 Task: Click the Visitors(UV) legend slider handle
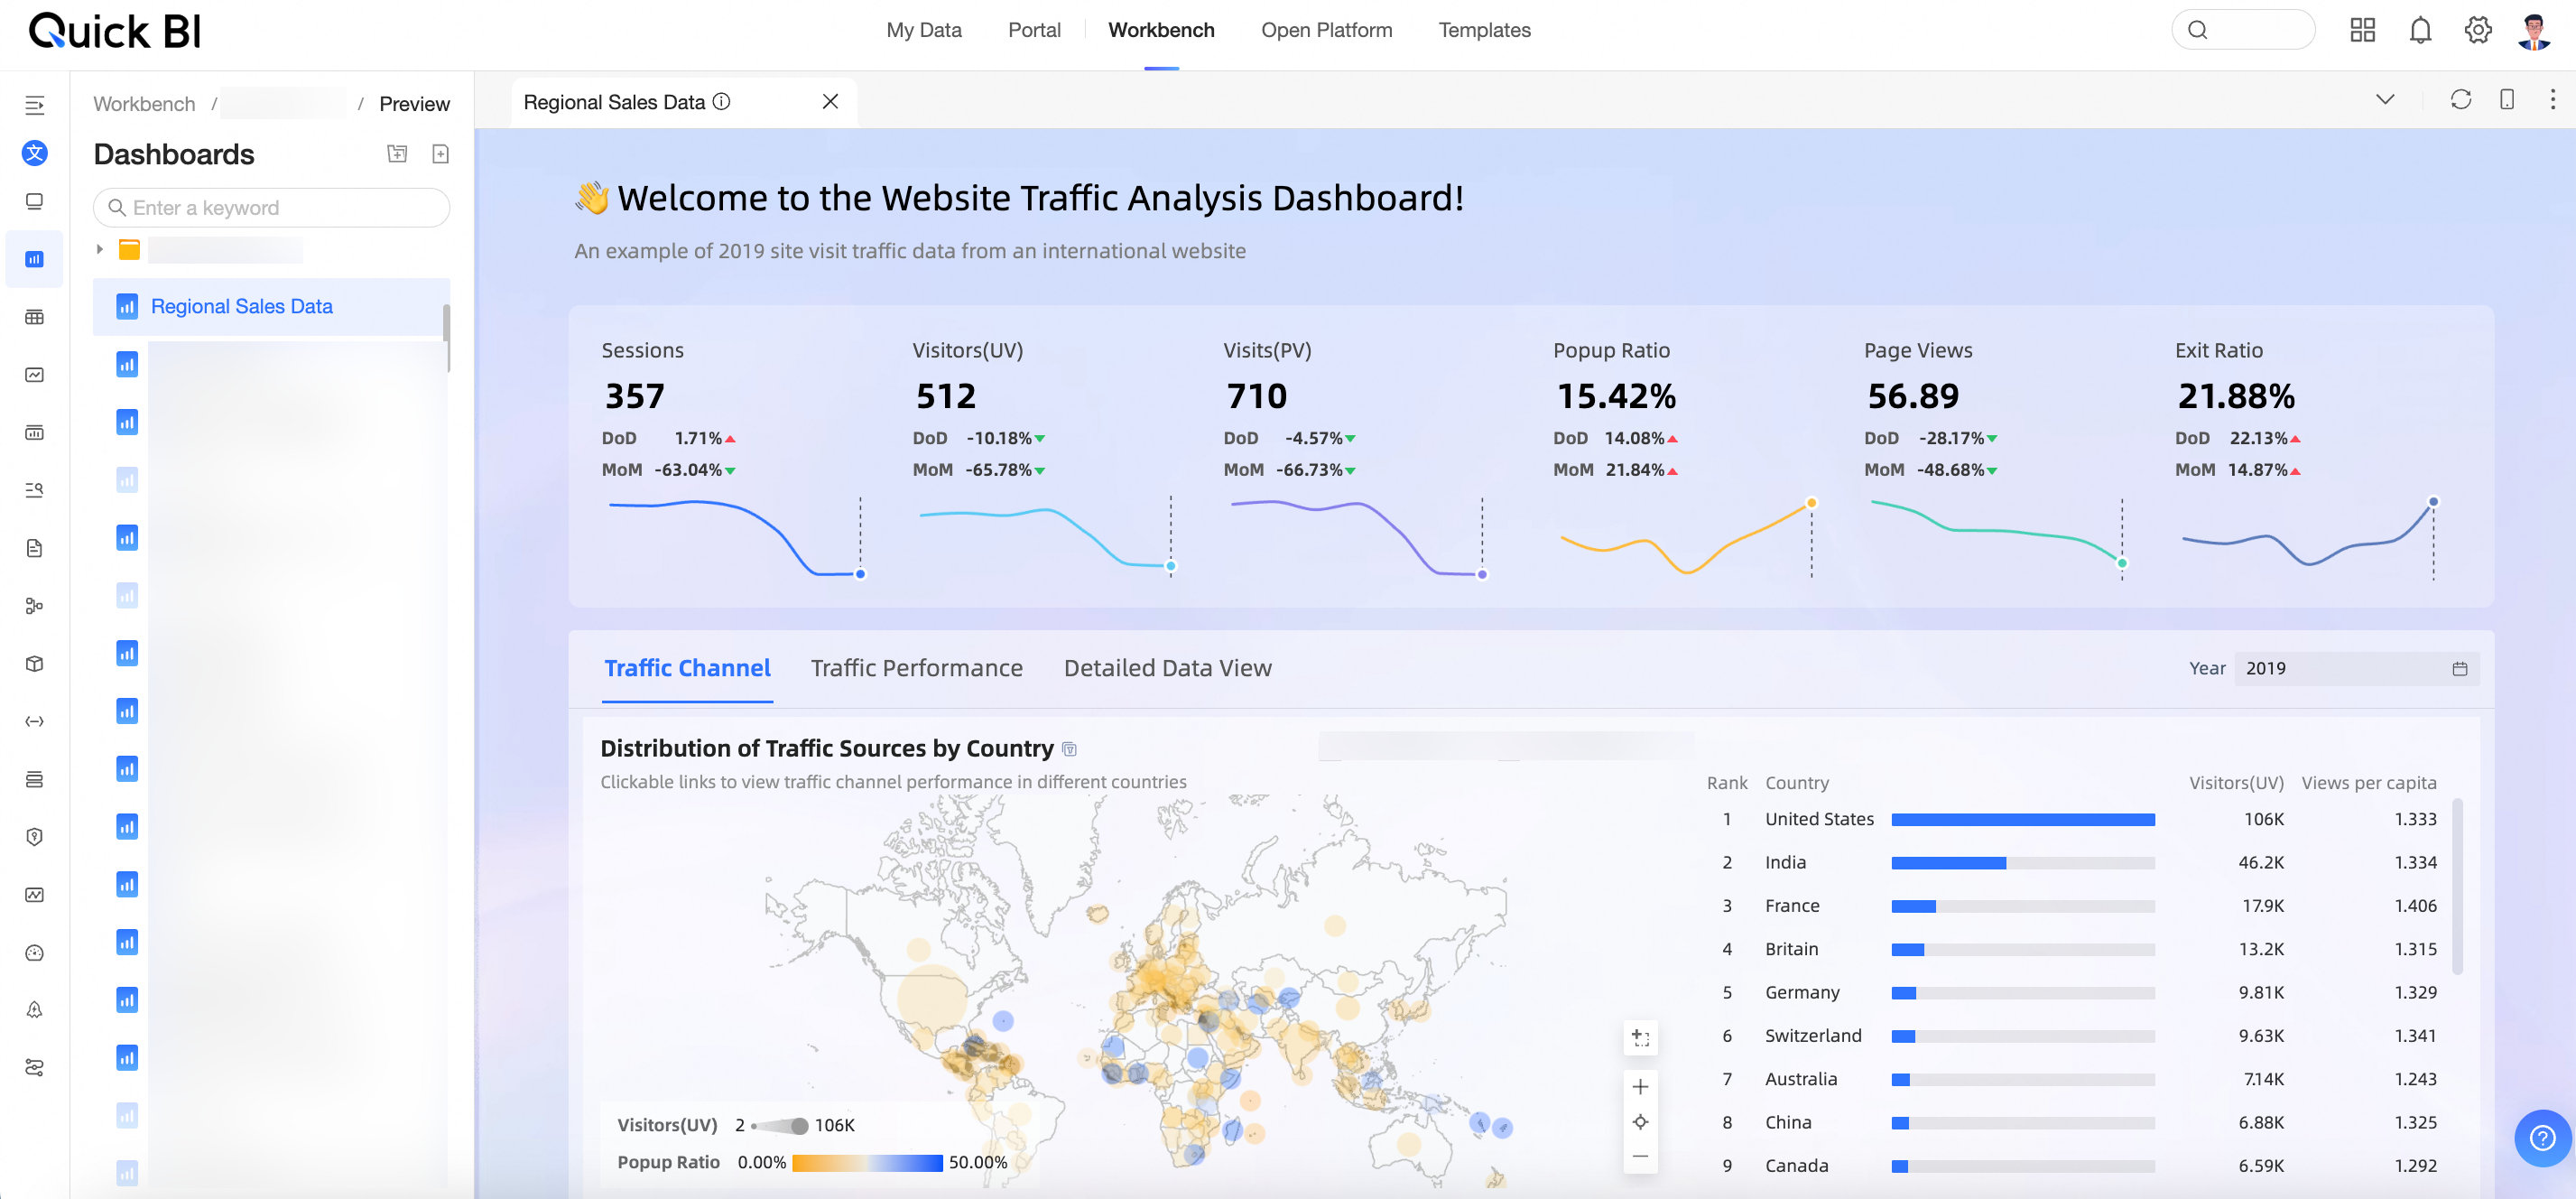[799, 1126]
